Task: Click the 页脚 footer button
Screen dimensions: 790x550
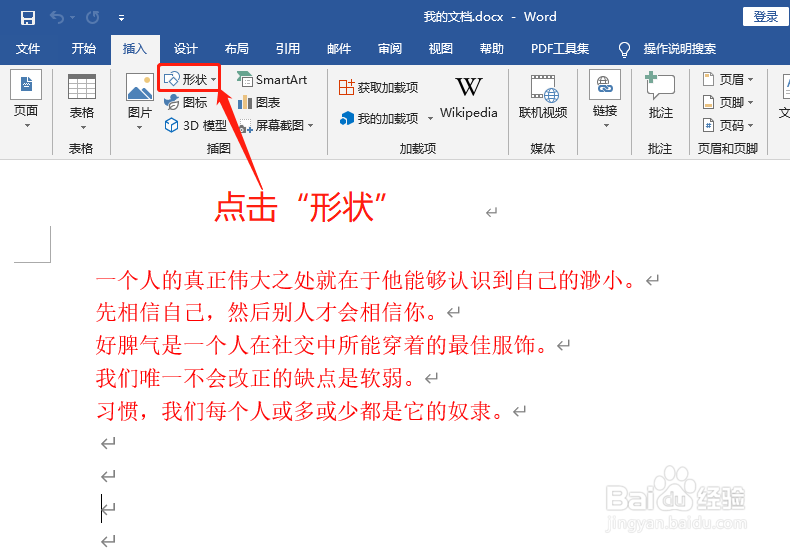Action: pos(723,102)
